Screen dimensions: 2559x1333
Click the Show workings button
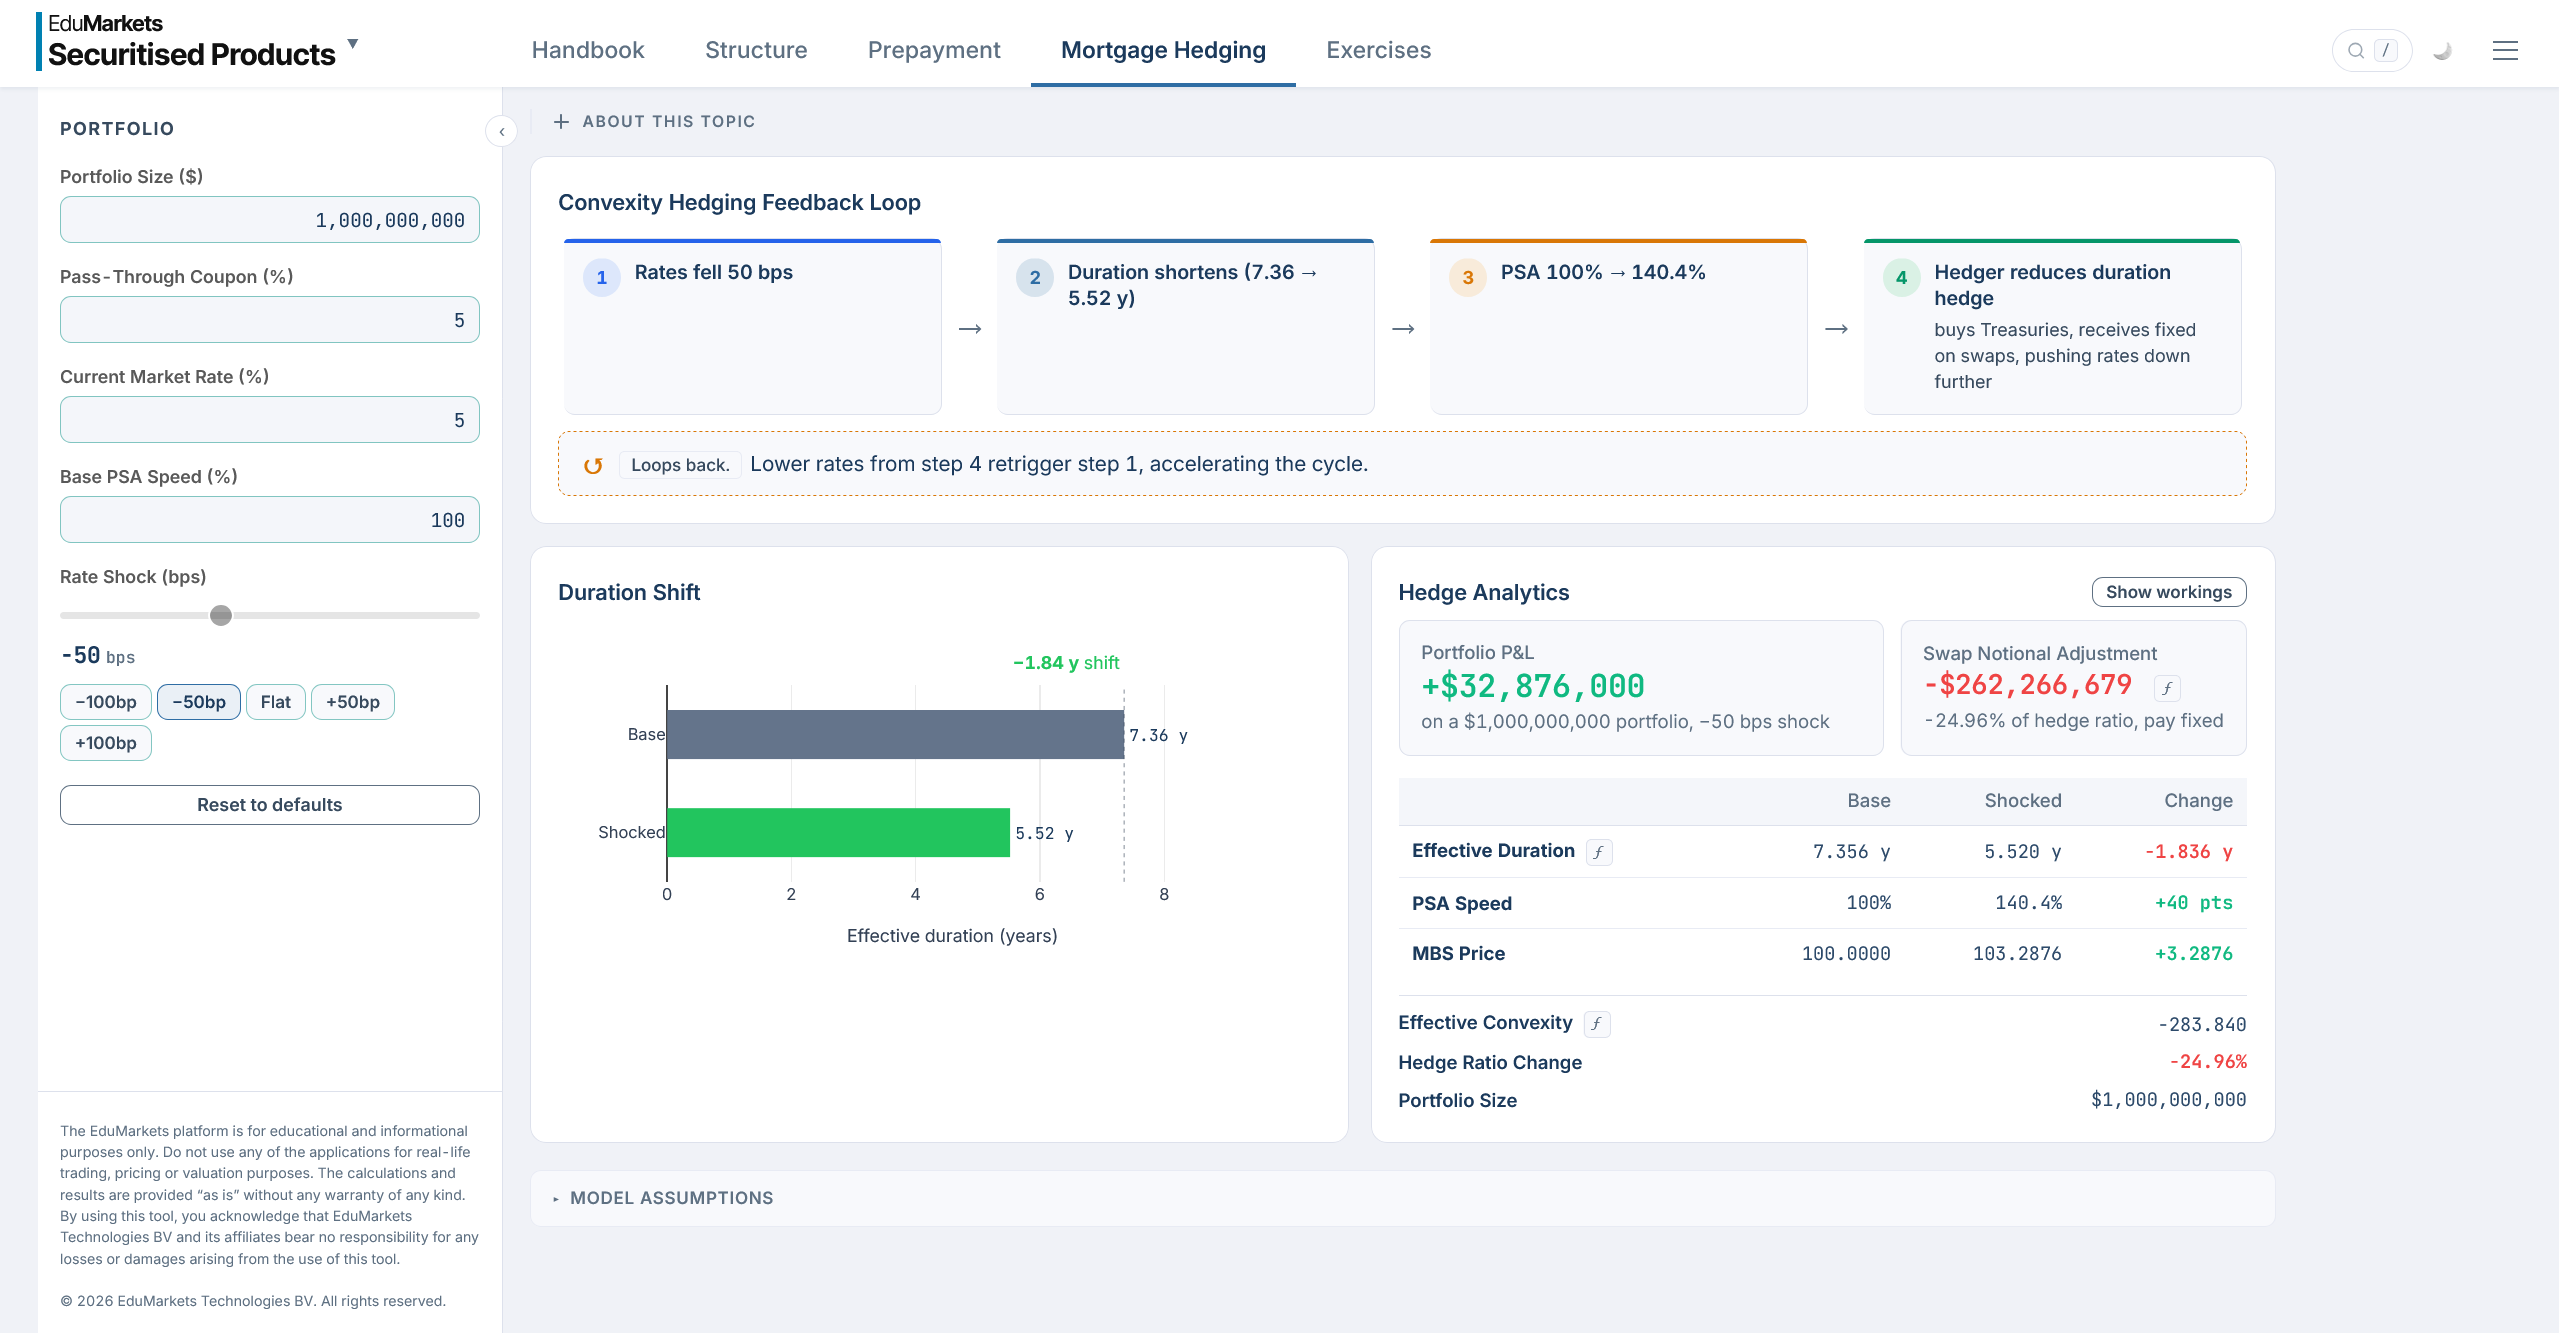[2169, 592]
